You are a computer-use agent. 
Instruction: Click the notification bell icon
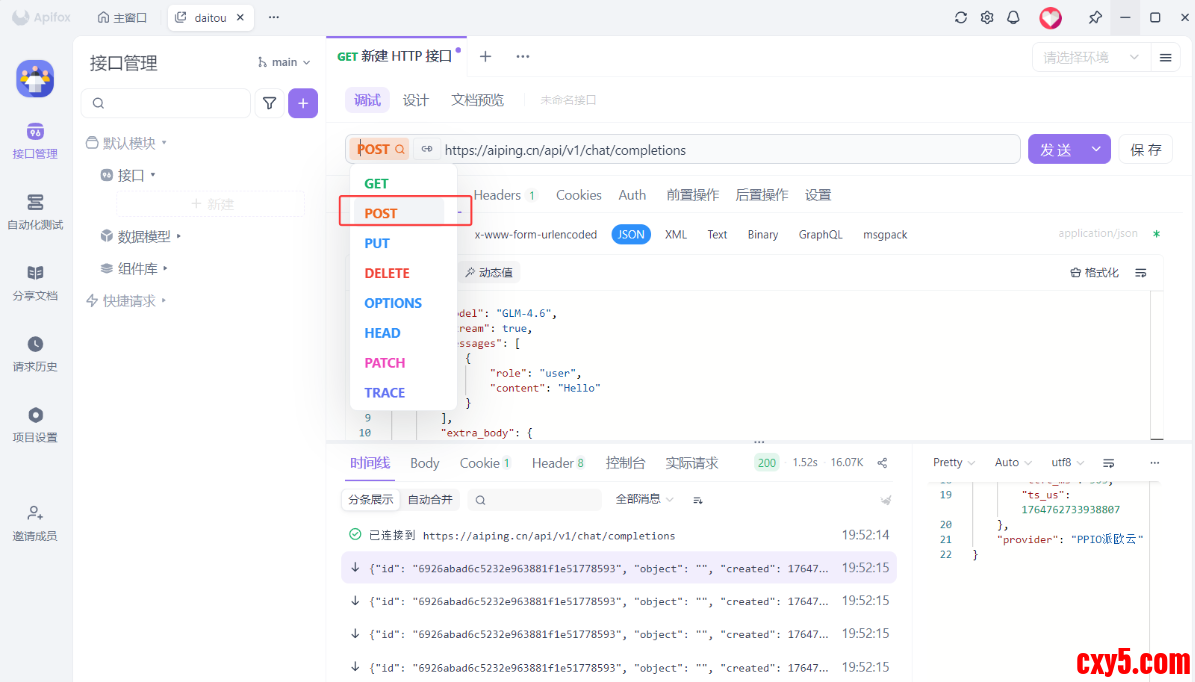pos(1013,18)
